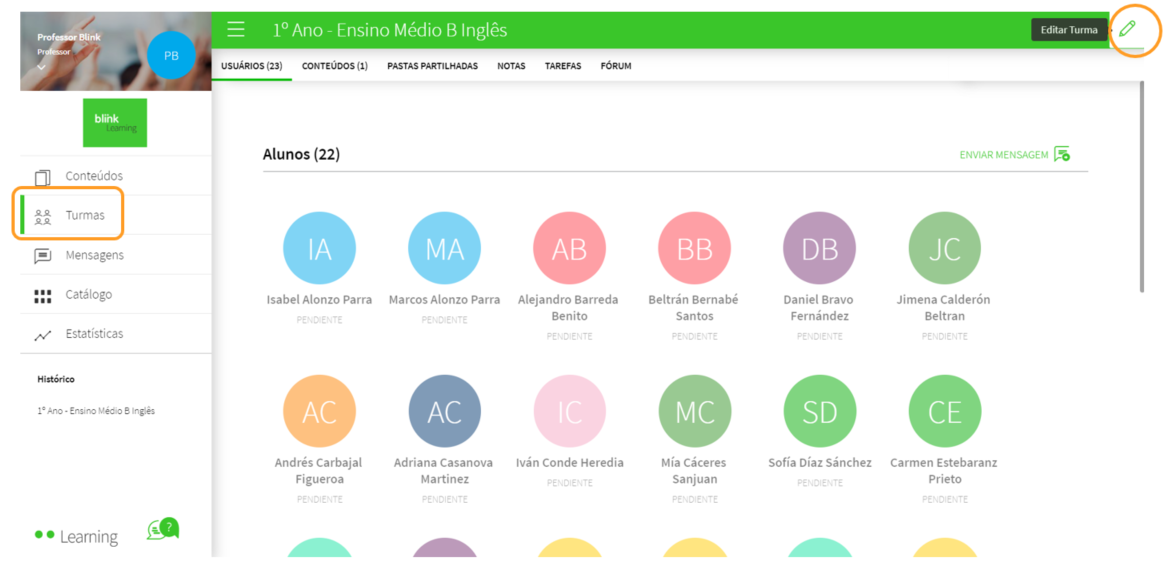The height and width of the screenshot is (561, 1167).
Task: Open Mensagens from the sidebar
Action: tap(94, 255)
